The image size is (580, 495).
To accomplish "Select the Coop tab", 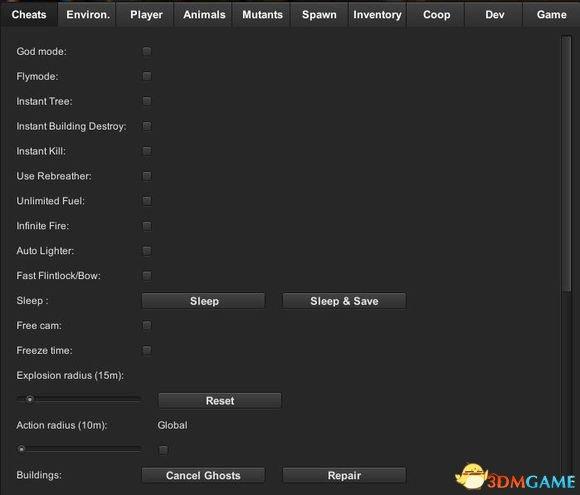I will point(436,14).
